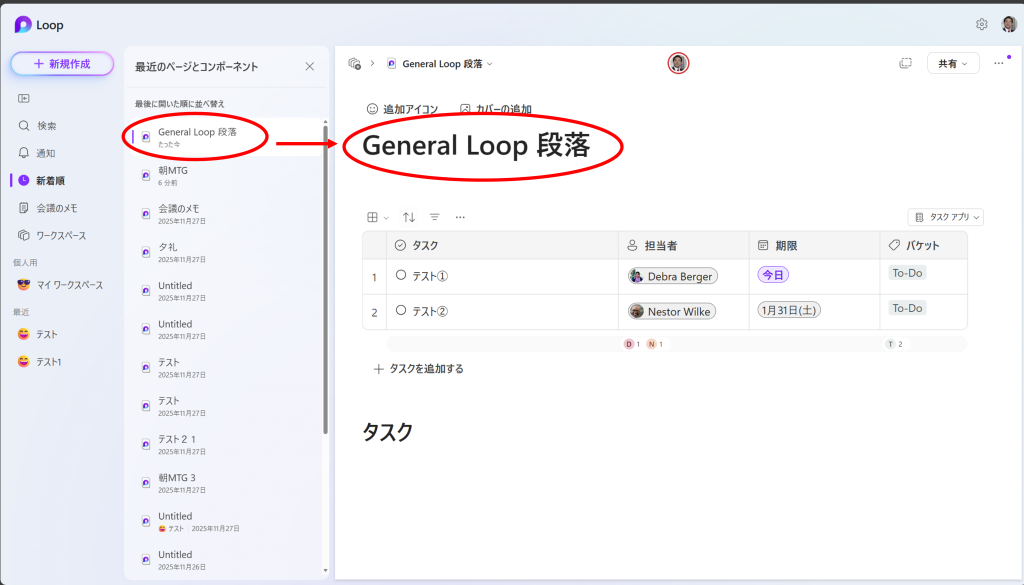
Task: Close the recent pages panel with X
Action: [x=309, y=66]
